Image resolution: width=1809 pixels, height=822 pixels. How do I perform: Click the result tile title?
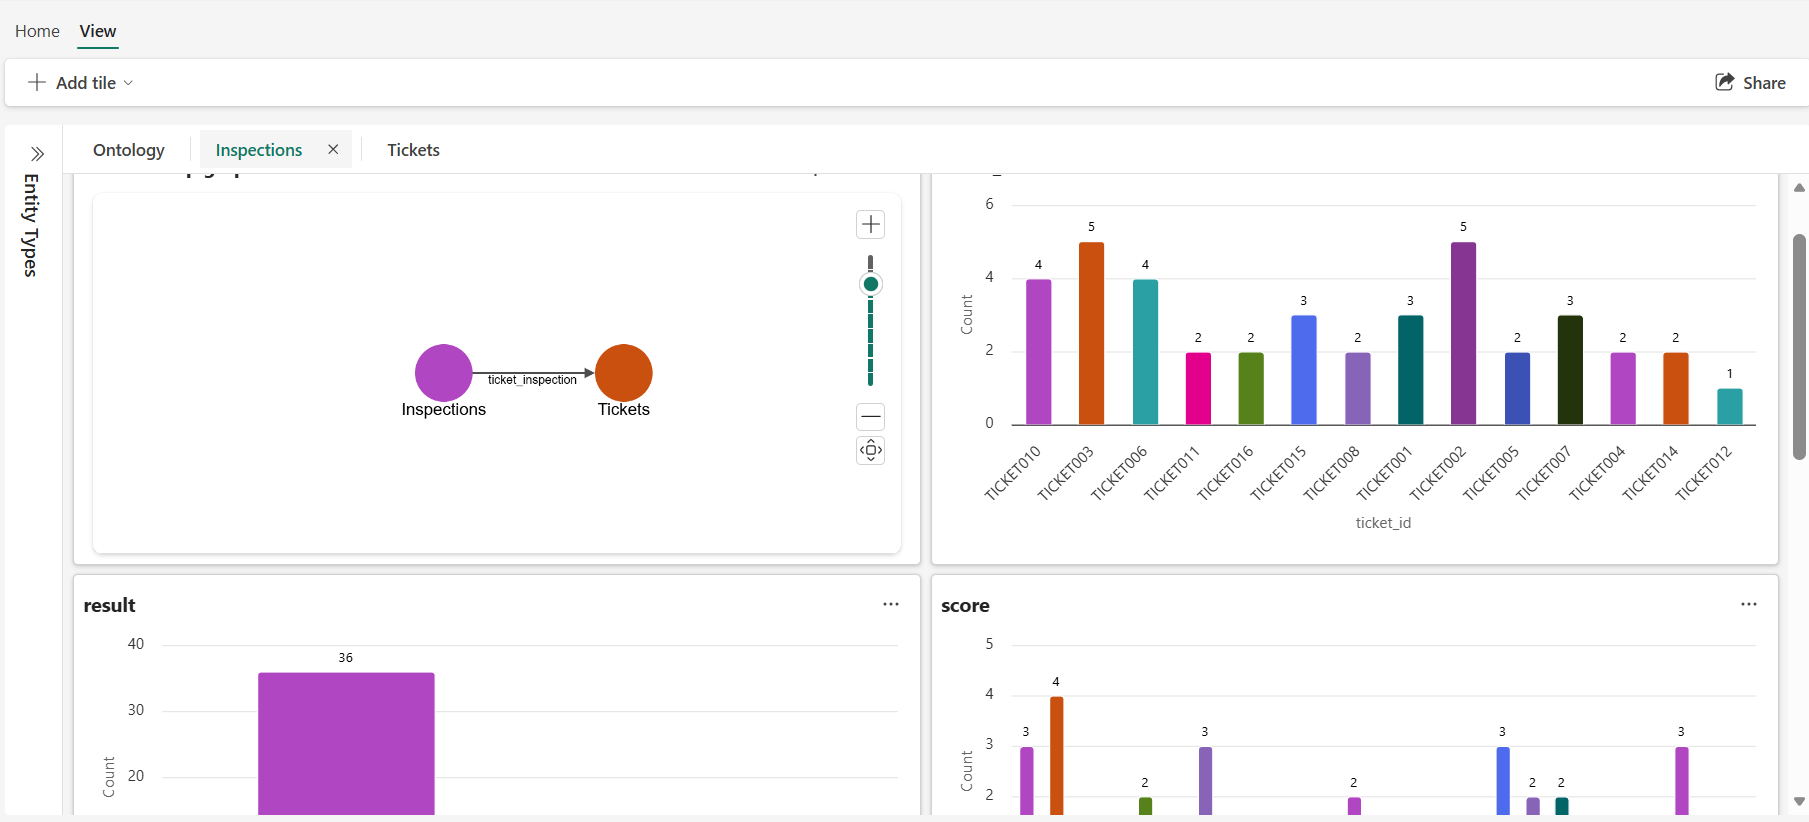point(109,605)
